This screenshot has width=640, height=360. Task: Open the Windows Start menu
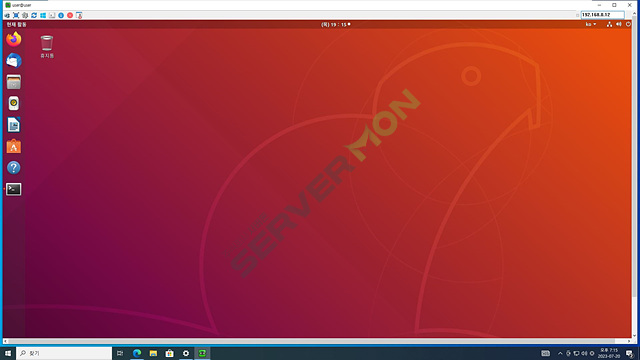pyautogui.click(x=8, y=353)
